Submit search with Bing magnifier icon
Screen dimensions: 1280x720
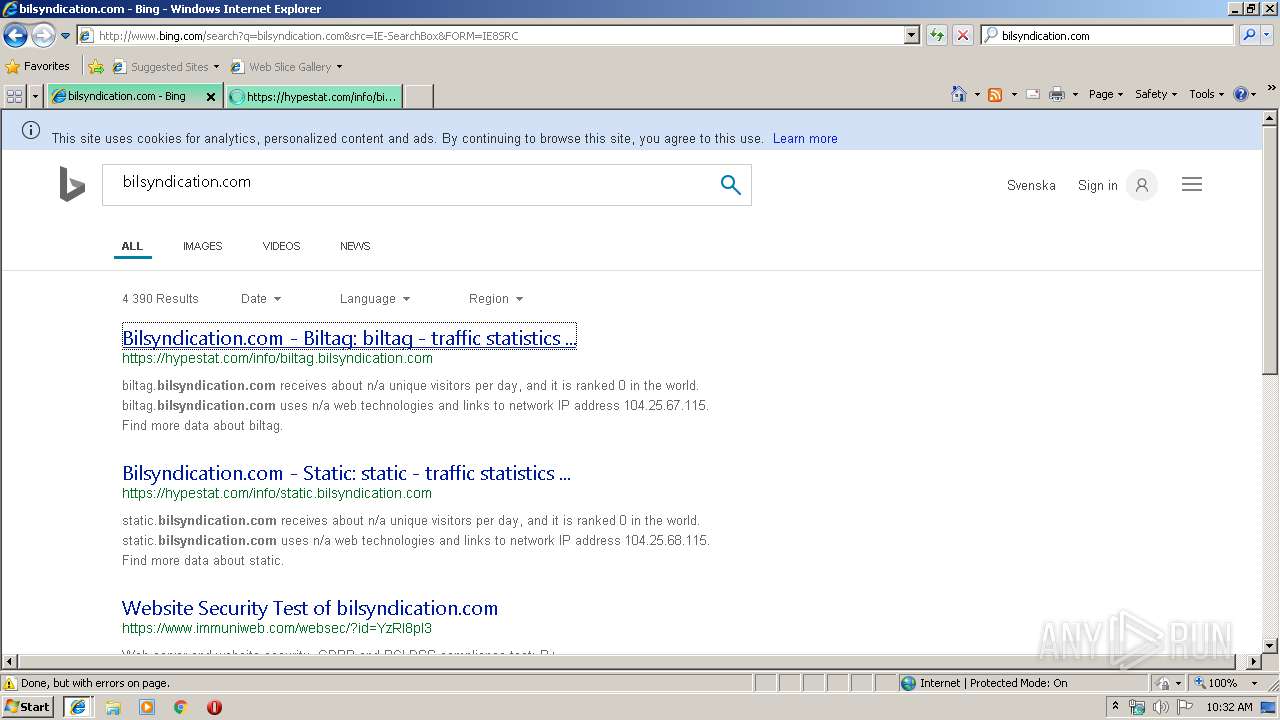731,185
